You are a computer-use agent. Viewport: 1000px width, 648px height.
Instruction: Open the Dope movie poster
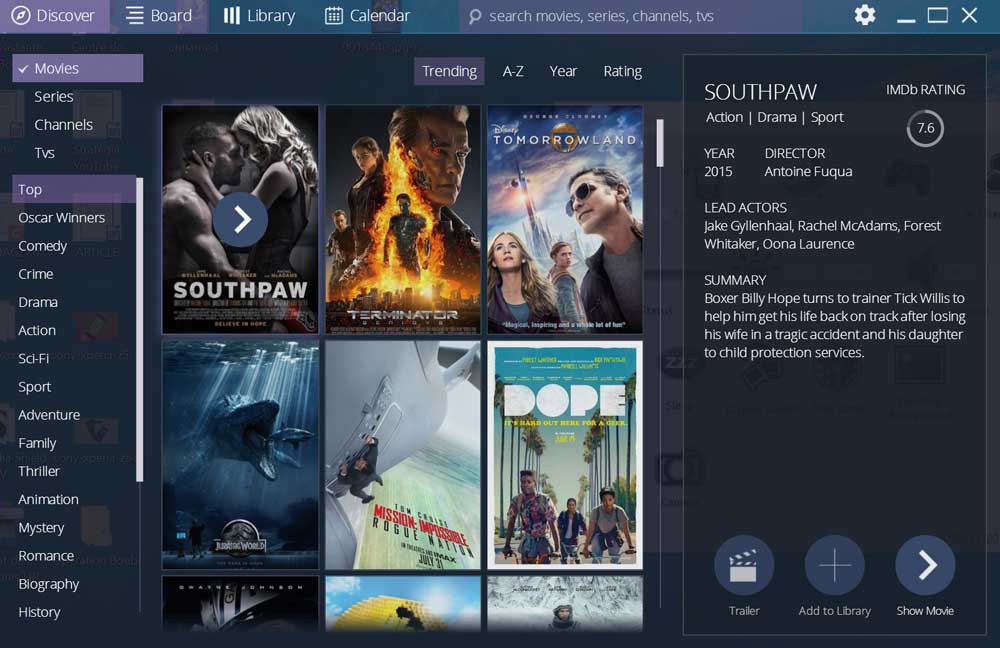point(565,455)
